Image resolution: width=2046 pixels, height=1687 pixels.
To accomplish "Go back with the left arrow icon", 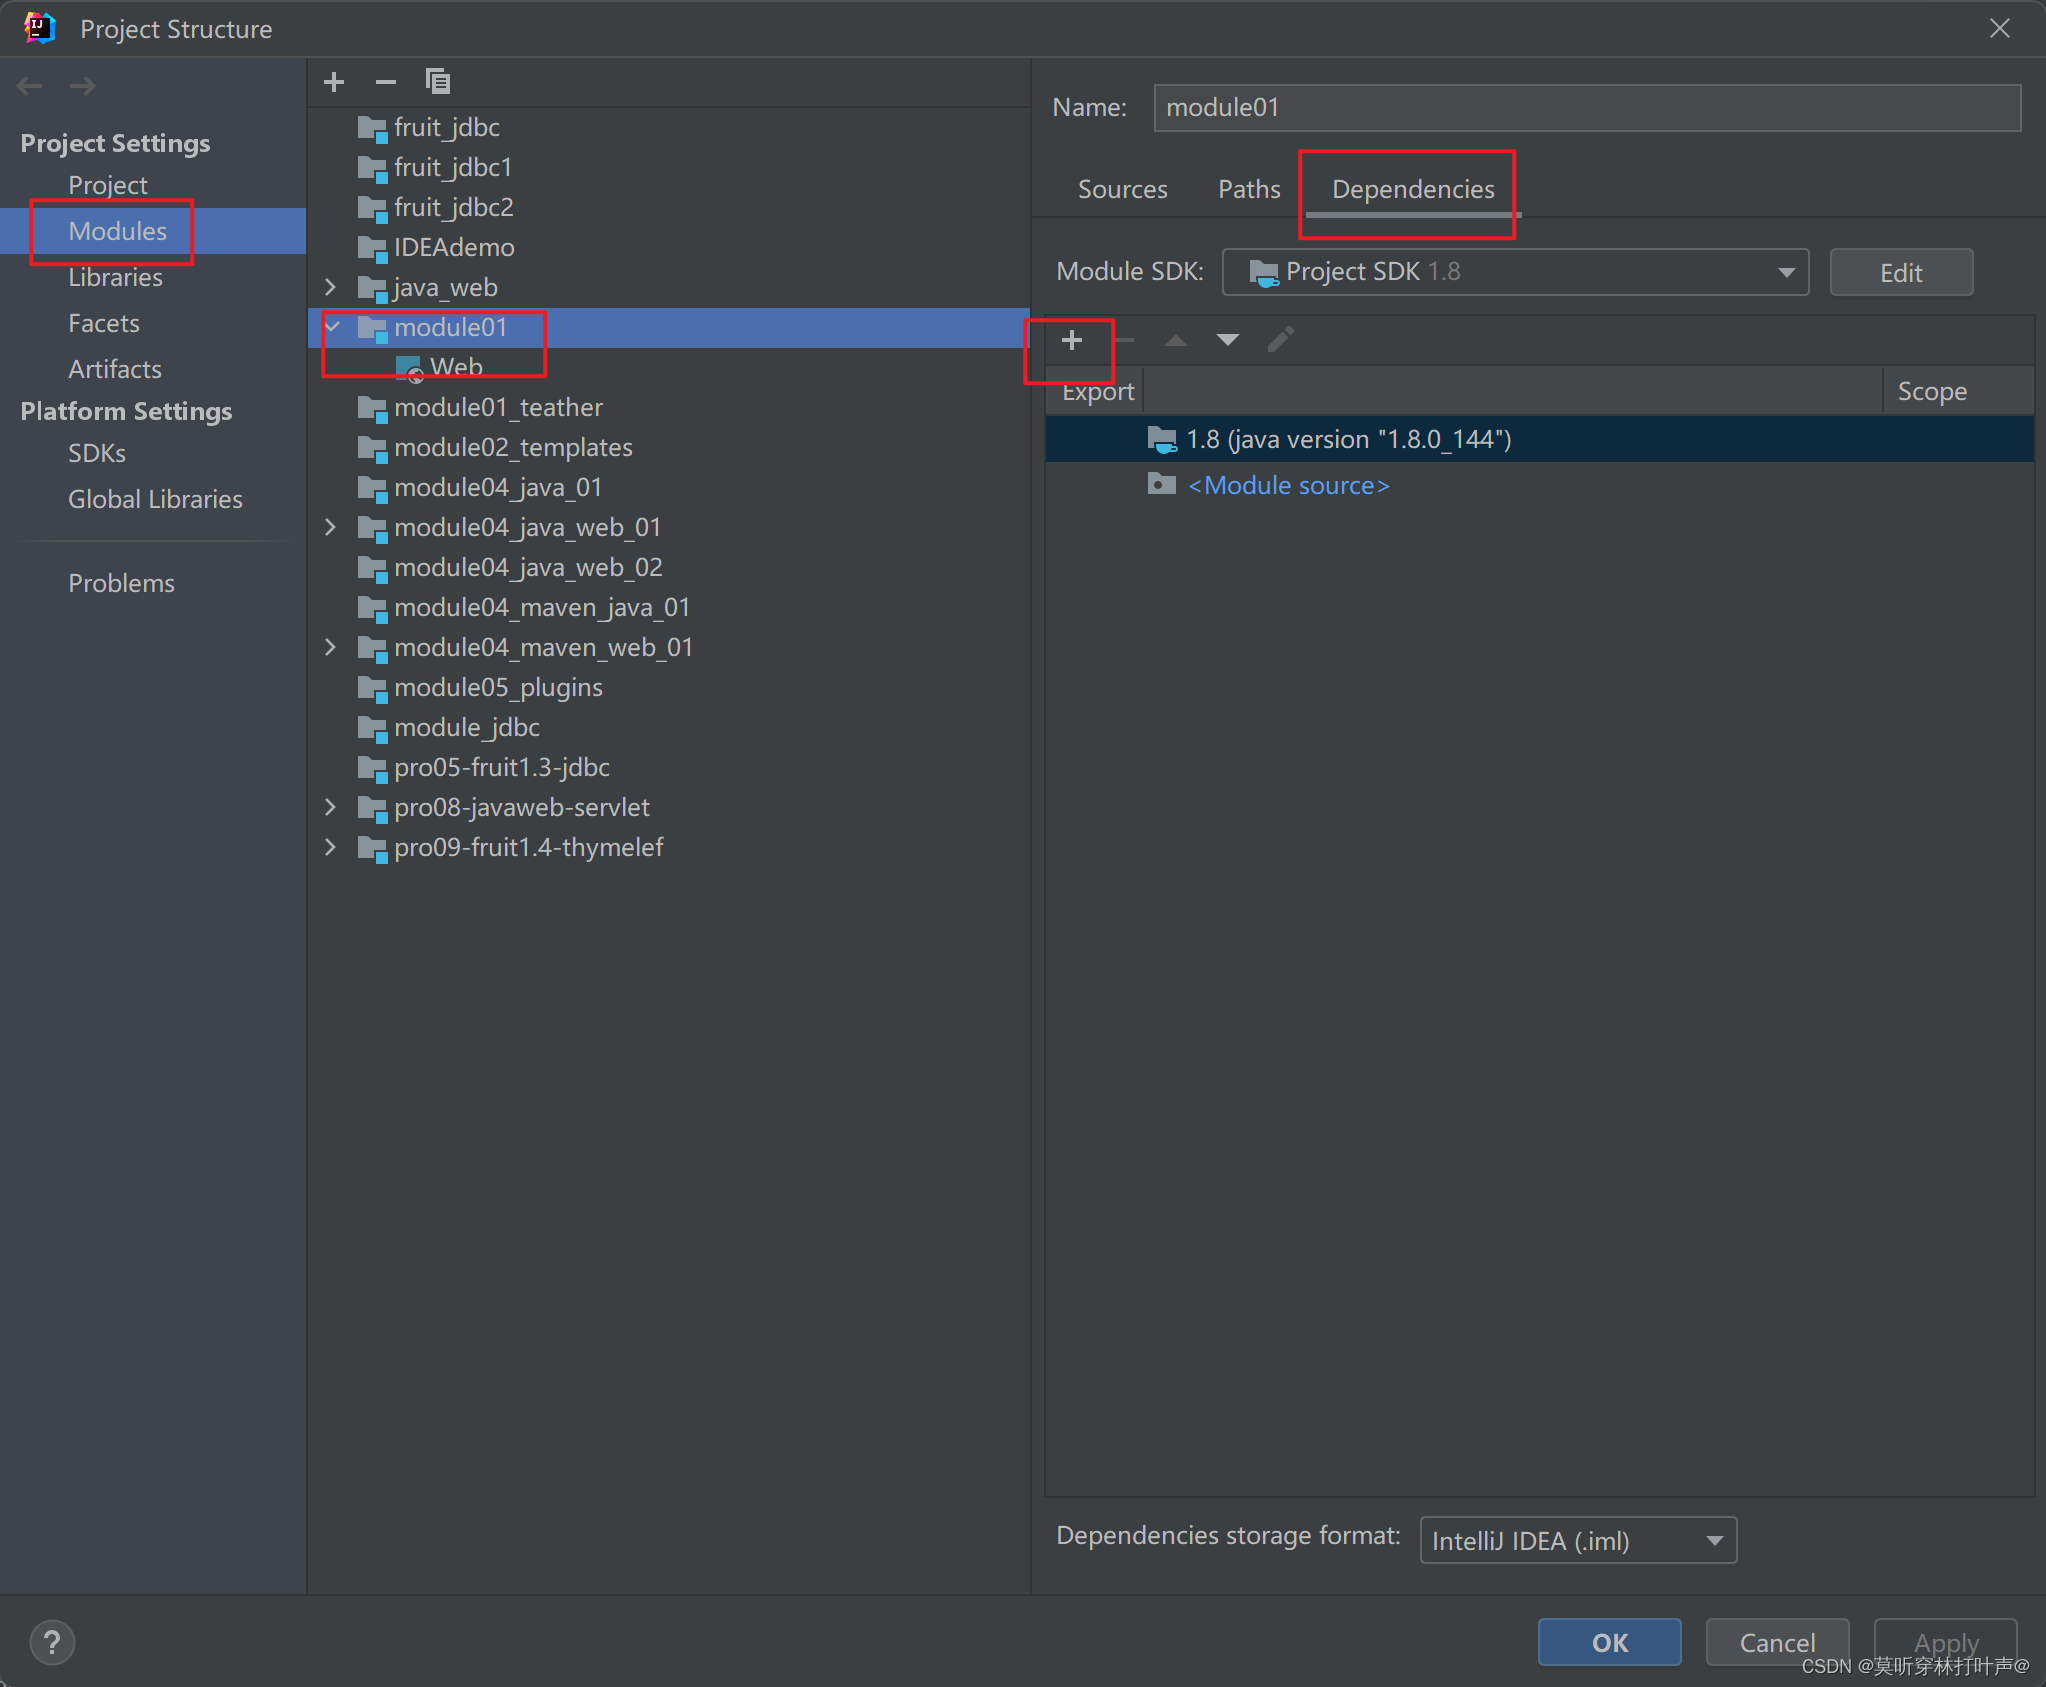I will tap(30, 86).
